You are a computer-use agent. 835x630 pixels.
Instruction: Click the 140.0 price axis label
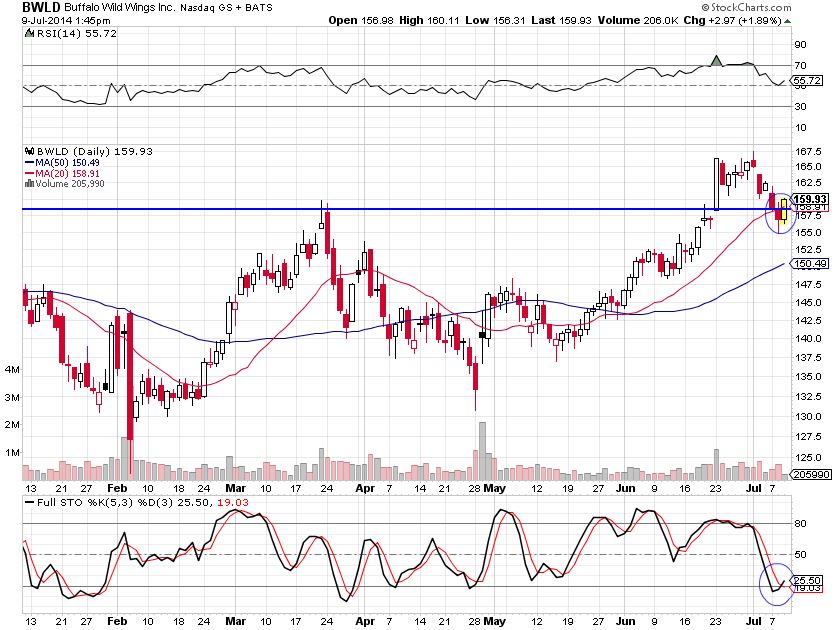pyautogui.click(x=808, y=339)
